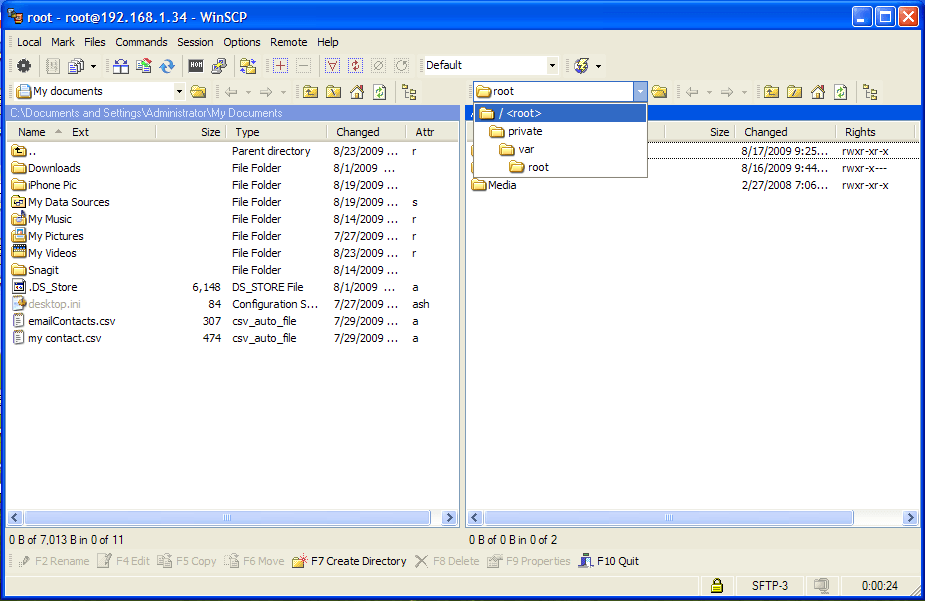
Task: Open the My documents local drive dropdown
Action: coord(179,91)
